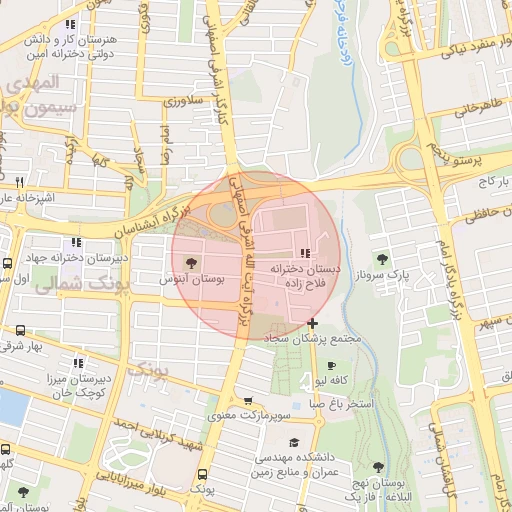Select the school icon of هنرستان کار و دانش

coord(70,24)
